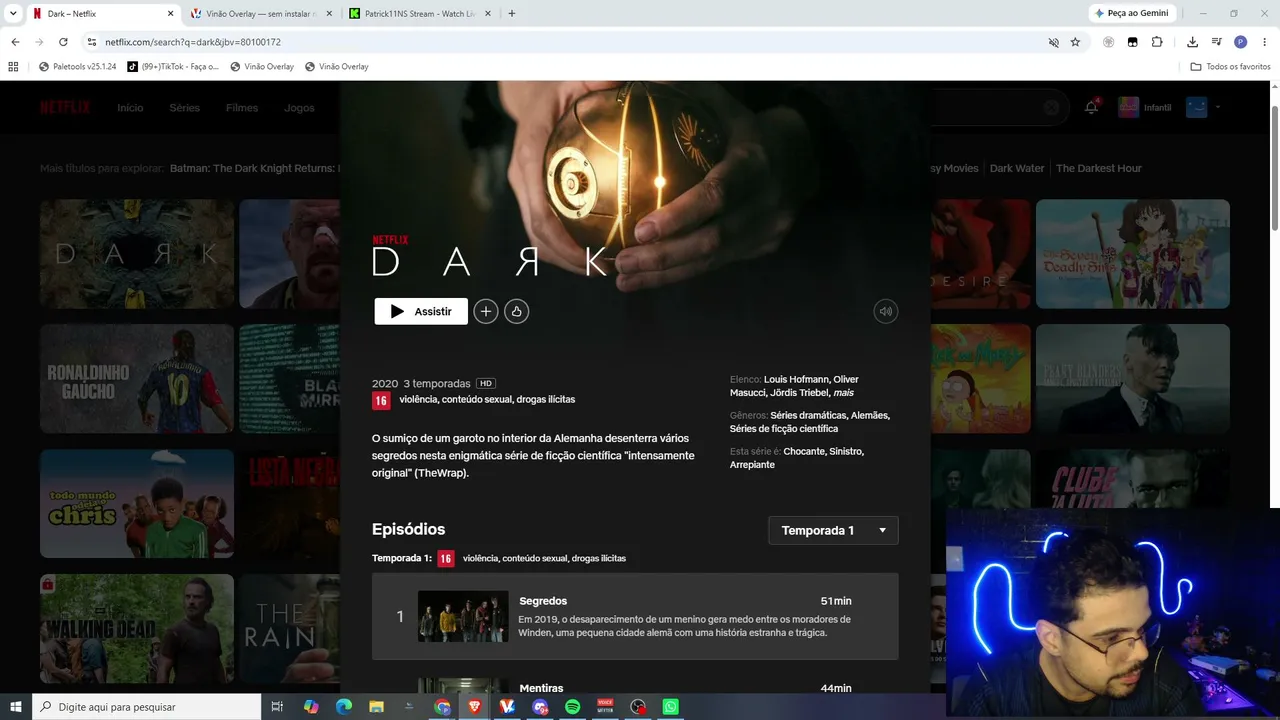Viewport: 1280px width, 720px height.
Task: Open the Temporada 1 season dropdown
Action: coord(833,530)
